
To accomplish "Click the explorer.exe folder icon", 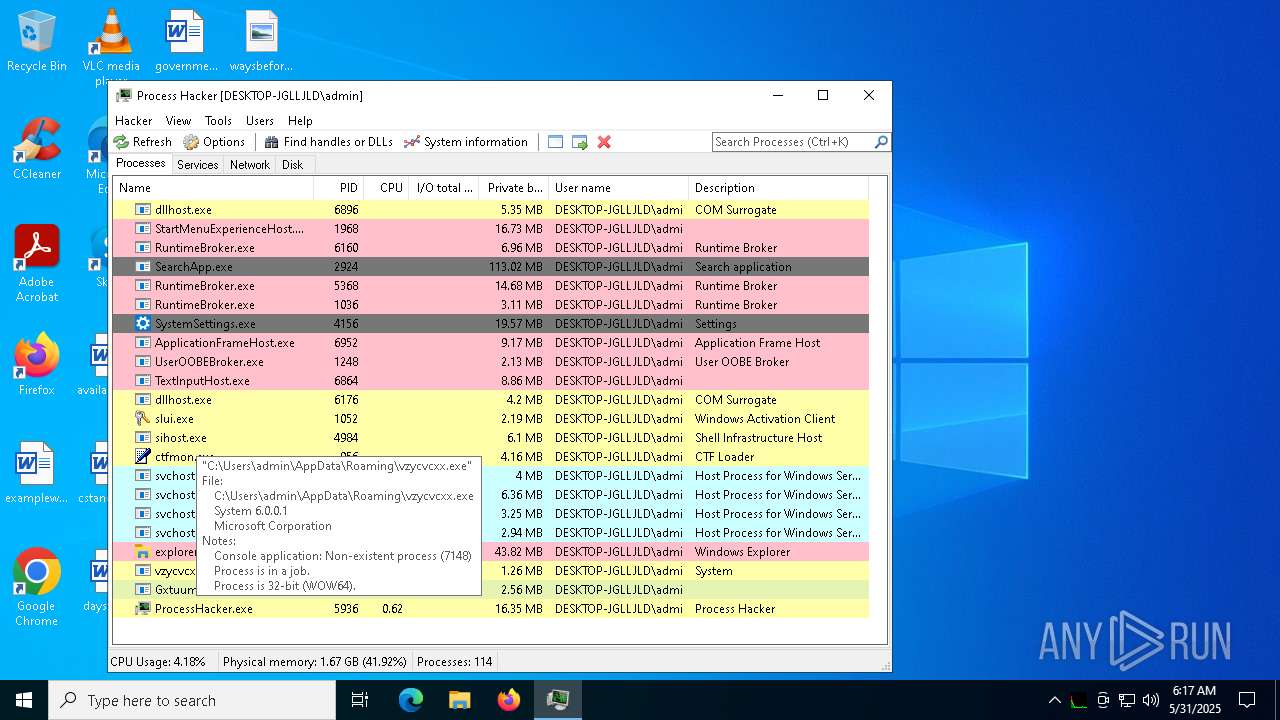I will coord(142,552).
